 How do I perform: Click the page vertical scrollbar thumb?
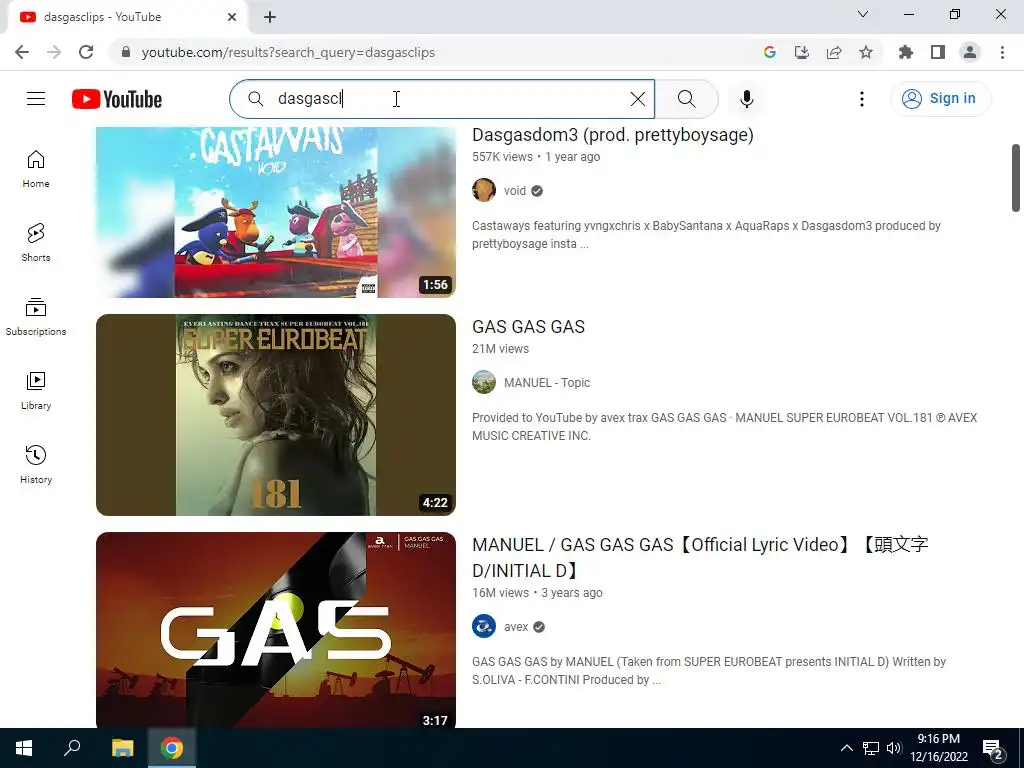[x=1016, y=178]
